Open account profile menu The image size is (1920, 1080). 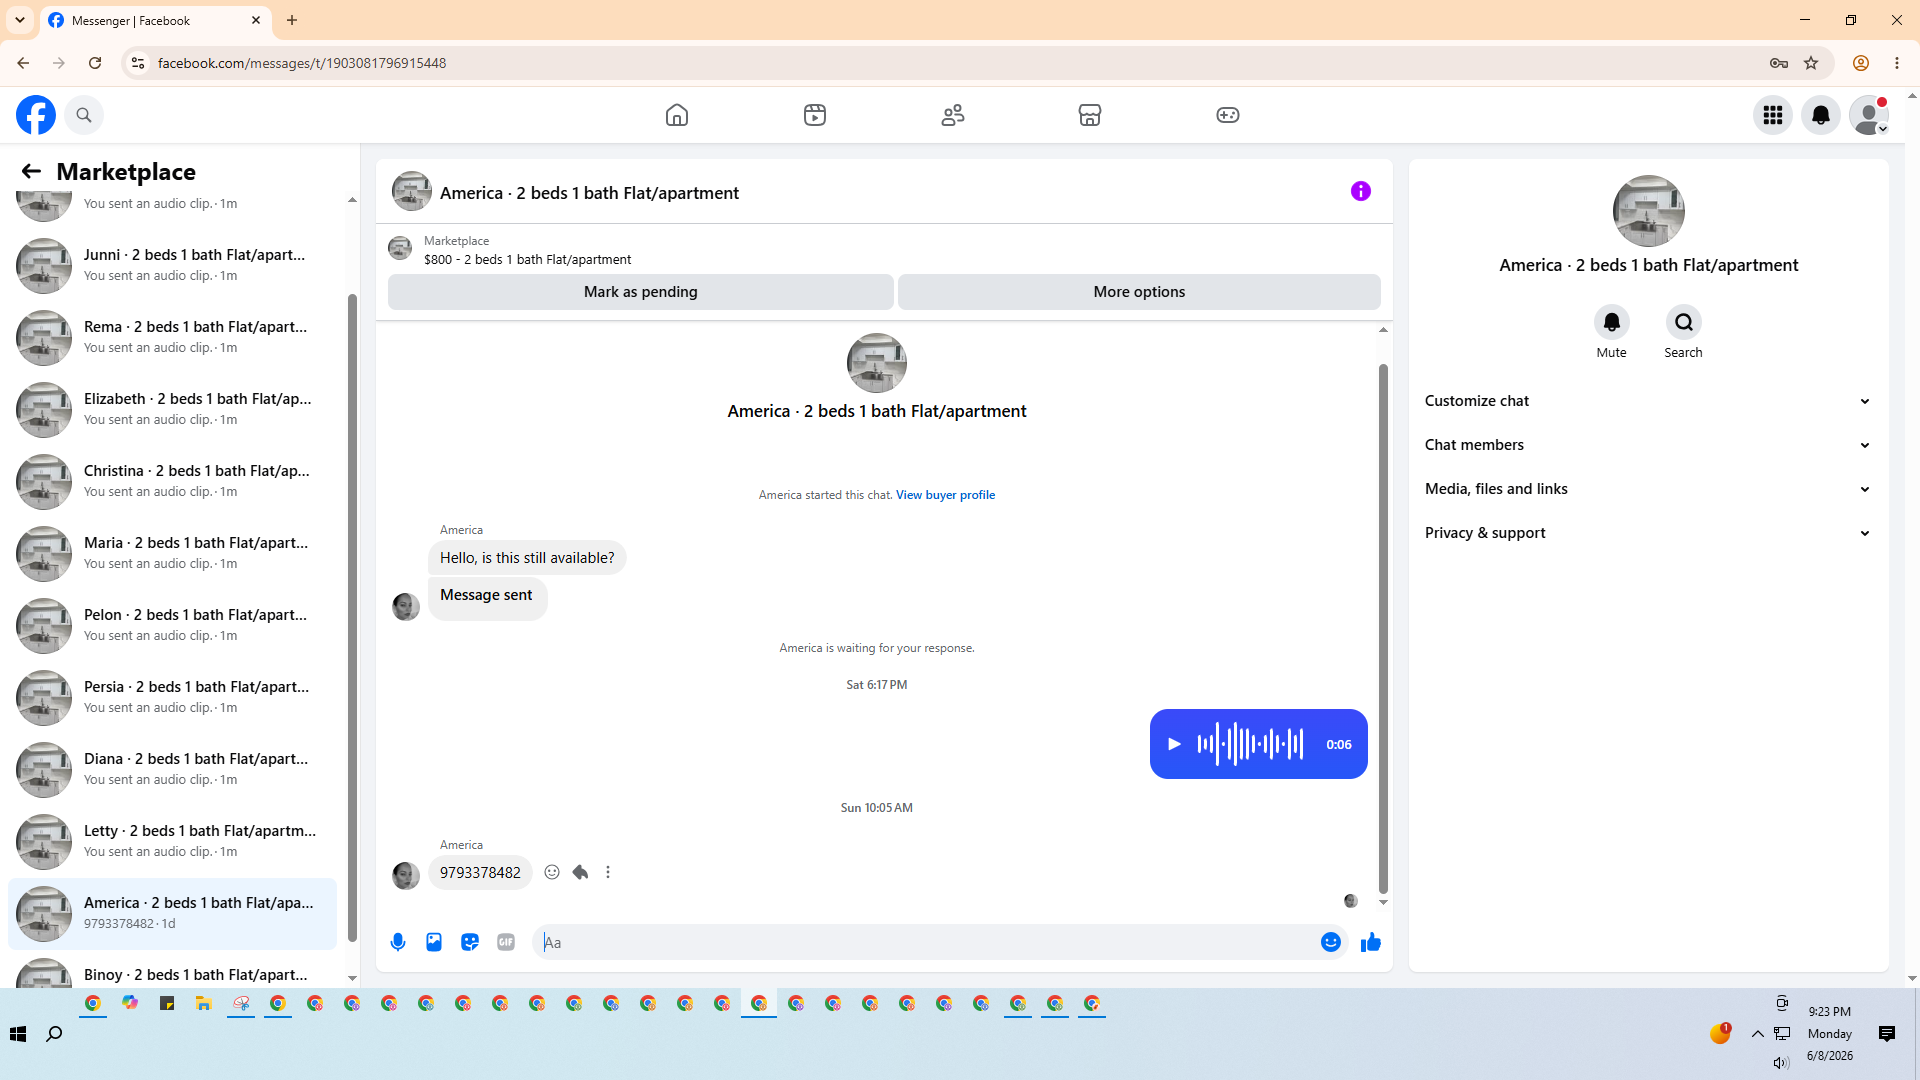pyautogui.click(x=1869, y=115)
